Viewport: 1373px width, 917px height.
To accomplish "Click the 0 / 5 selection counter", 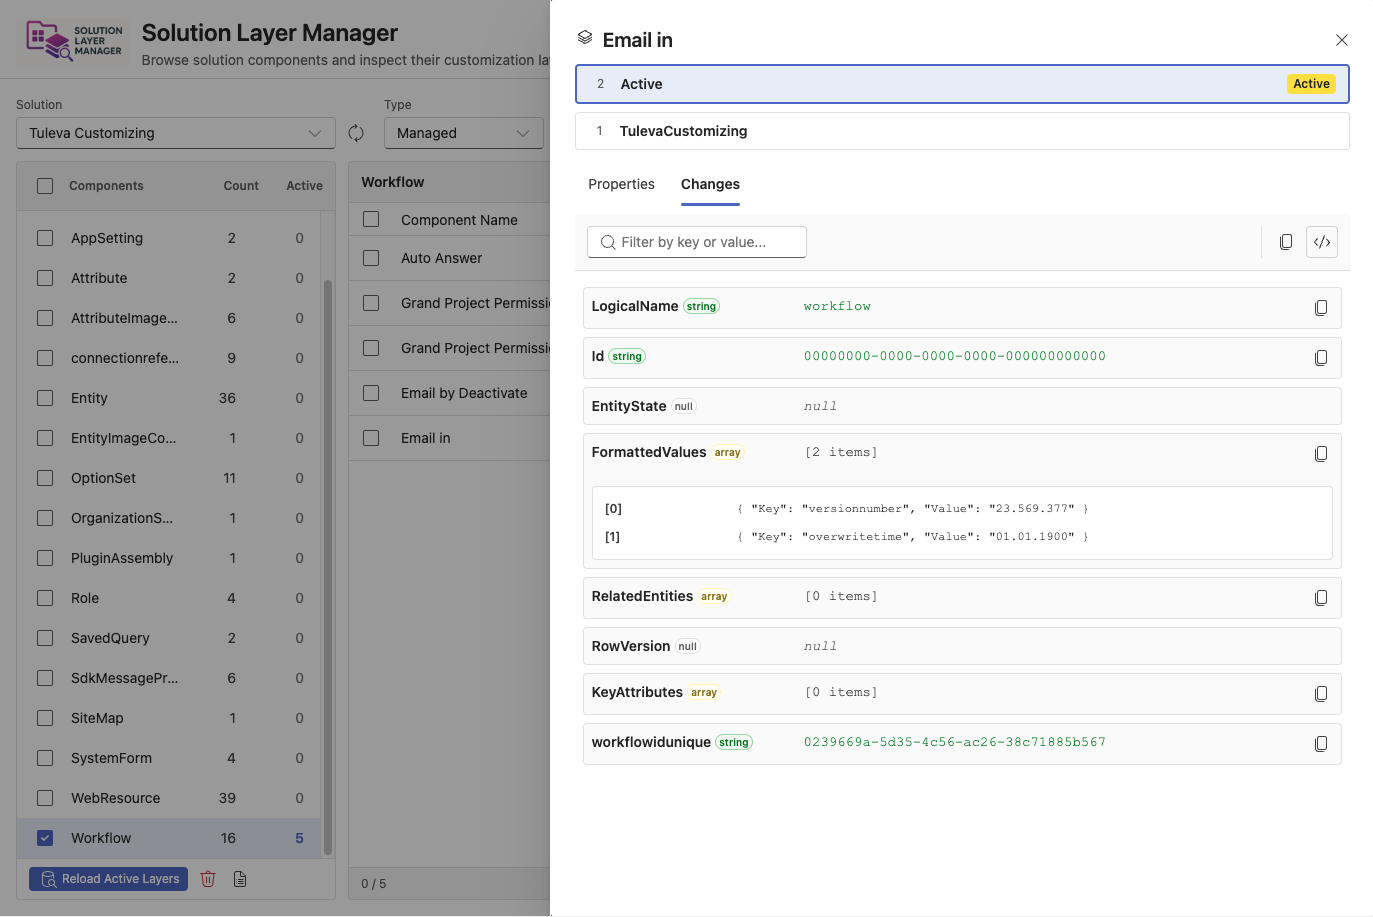I will [374, 884].
